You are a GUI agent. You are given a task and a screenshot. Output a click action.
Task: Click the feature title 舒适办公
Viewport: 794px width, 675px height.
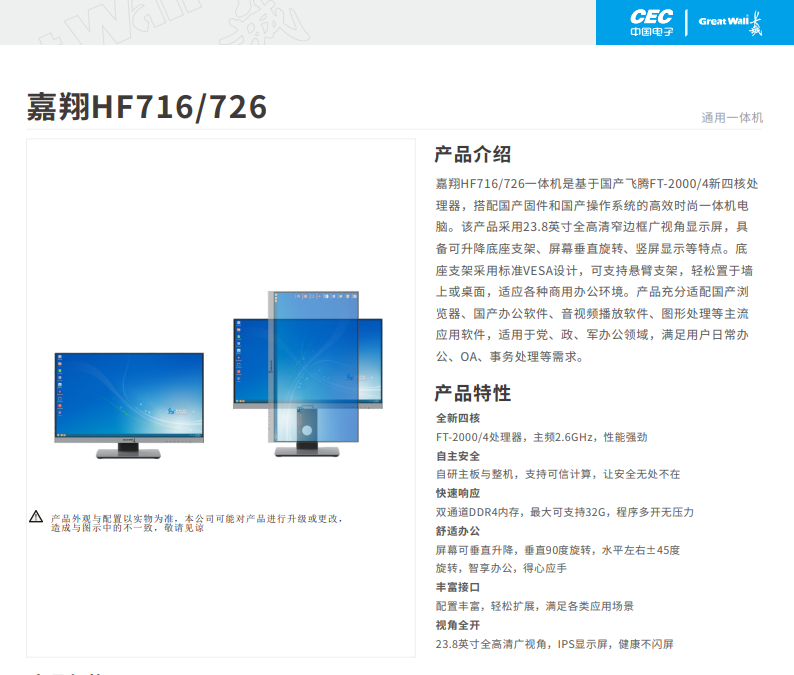tap(458, 531)
